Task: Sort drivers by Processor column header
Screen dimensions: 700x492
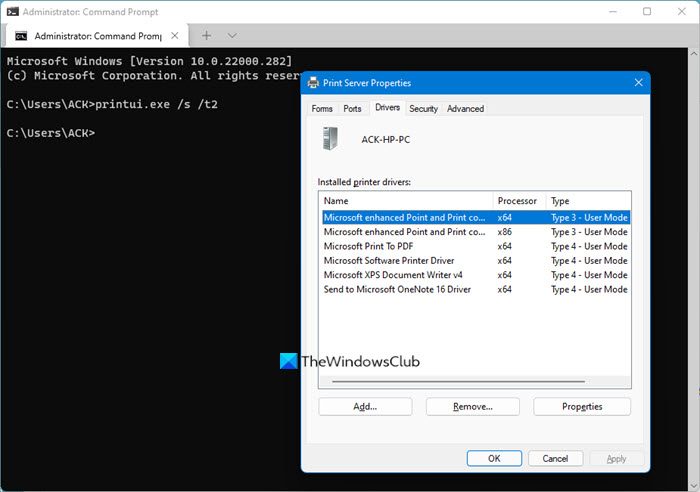Action: [520, 201]
